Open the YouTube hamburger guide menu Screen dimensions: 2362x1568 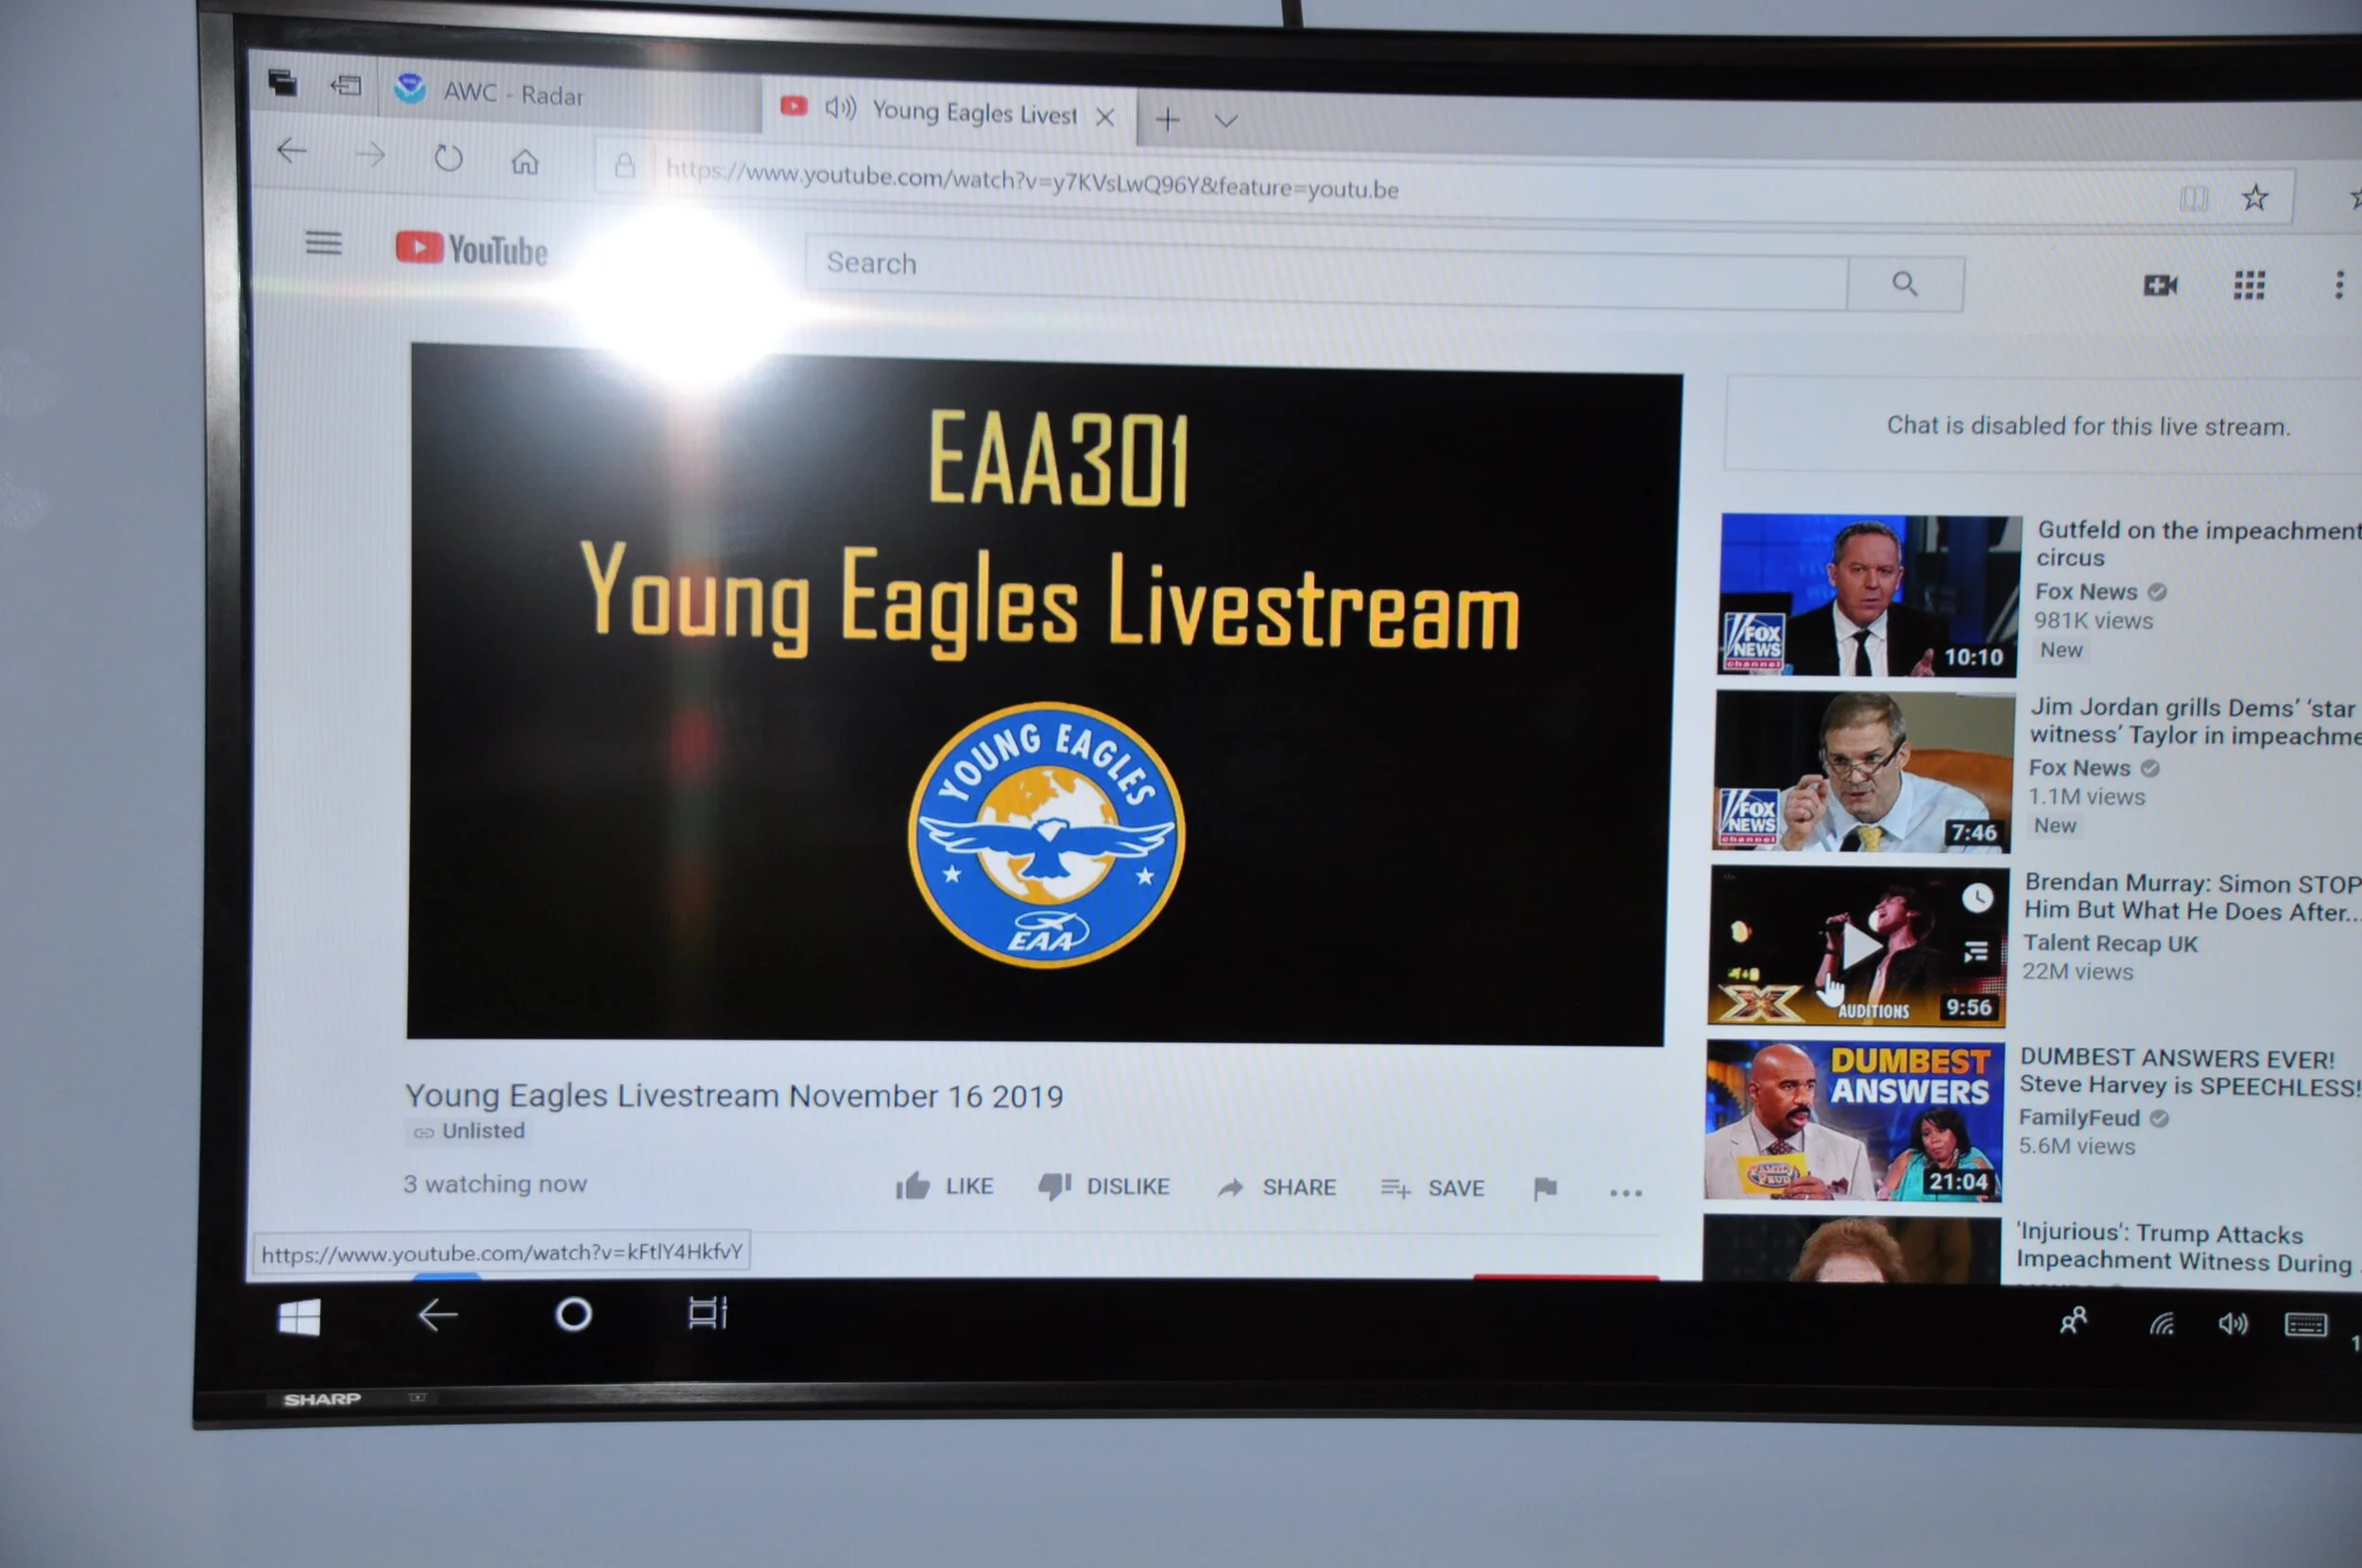click(x=323, y=243)
